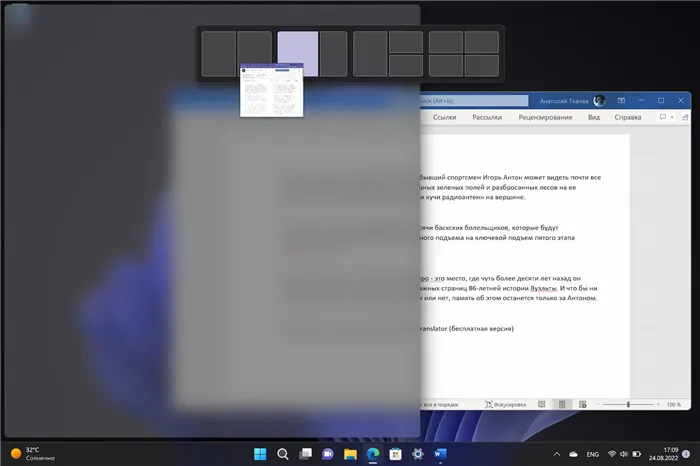The width and height of the screenshot is (700, 466).
Task: Toggle Focus mode (Фокусировка) in status bar
Action: pos(504,404)
